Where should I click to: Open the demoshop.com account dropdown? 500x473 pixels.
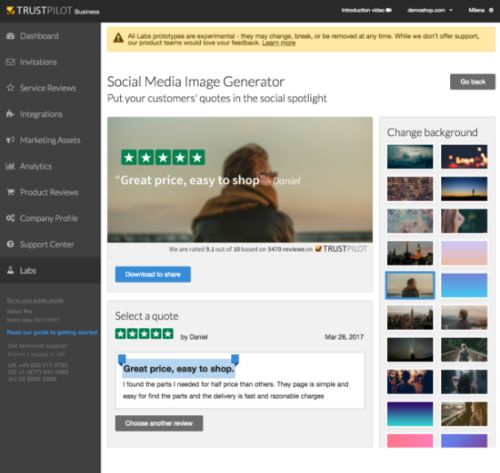(x=430, y=10)
